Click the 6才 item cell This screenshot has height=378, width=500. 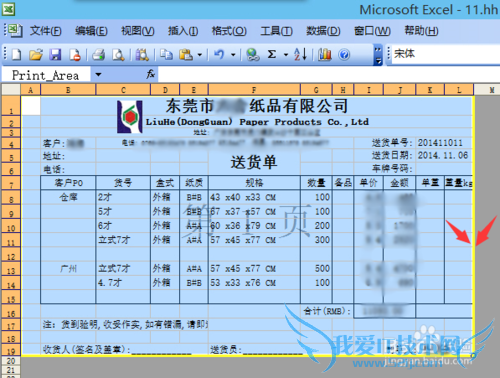point(123,226)
